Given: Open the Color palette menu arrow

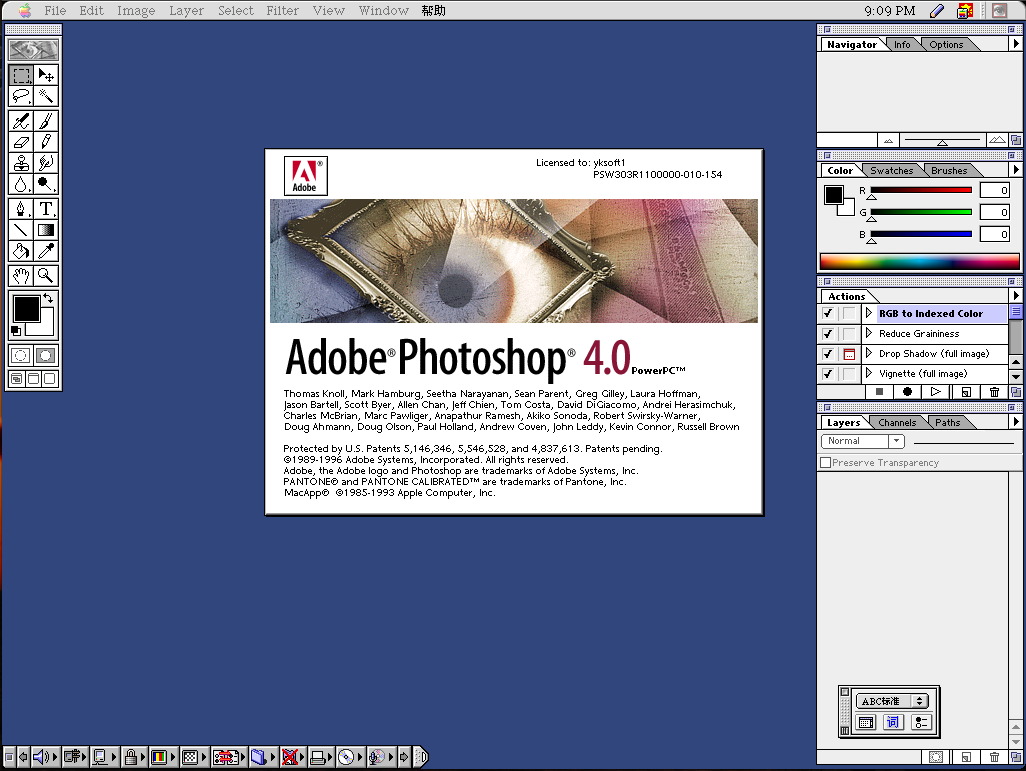Looking at the screenshot, I should (x=1016, y=170).
